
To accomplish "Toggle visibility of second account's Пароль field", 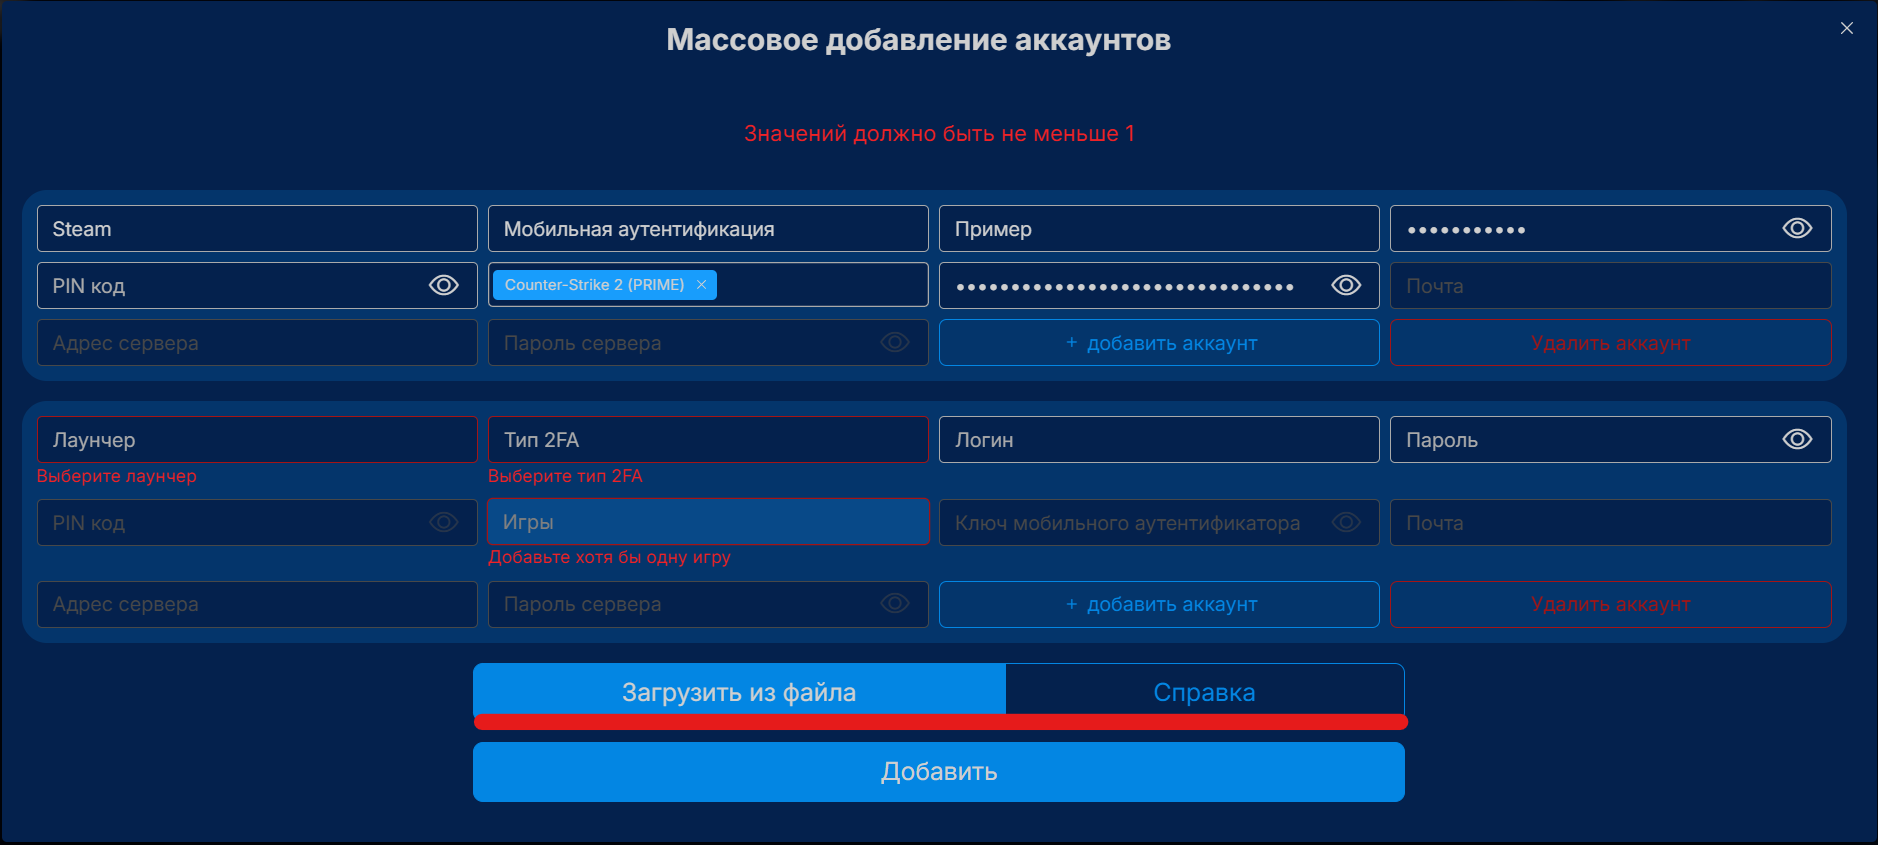I will click(1797, 440).
